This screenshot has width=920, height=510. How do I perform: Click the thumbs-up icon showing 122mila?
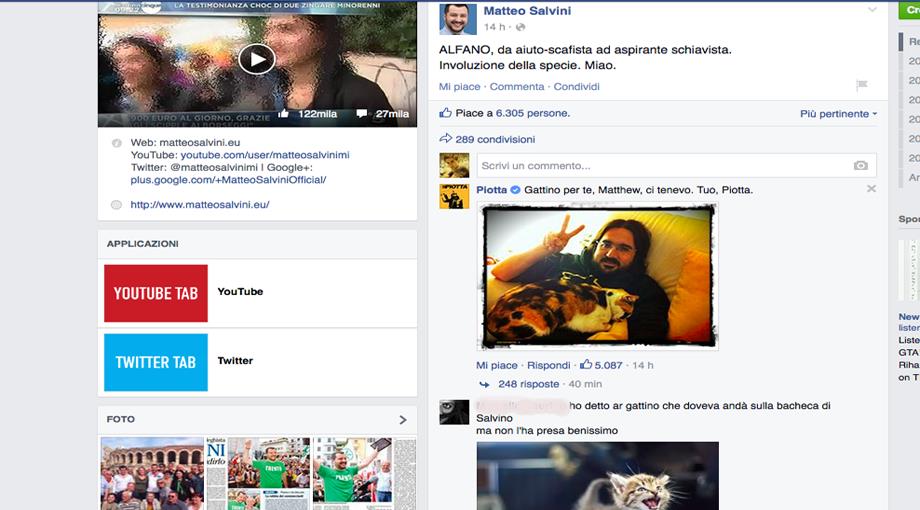coord(283,114)
